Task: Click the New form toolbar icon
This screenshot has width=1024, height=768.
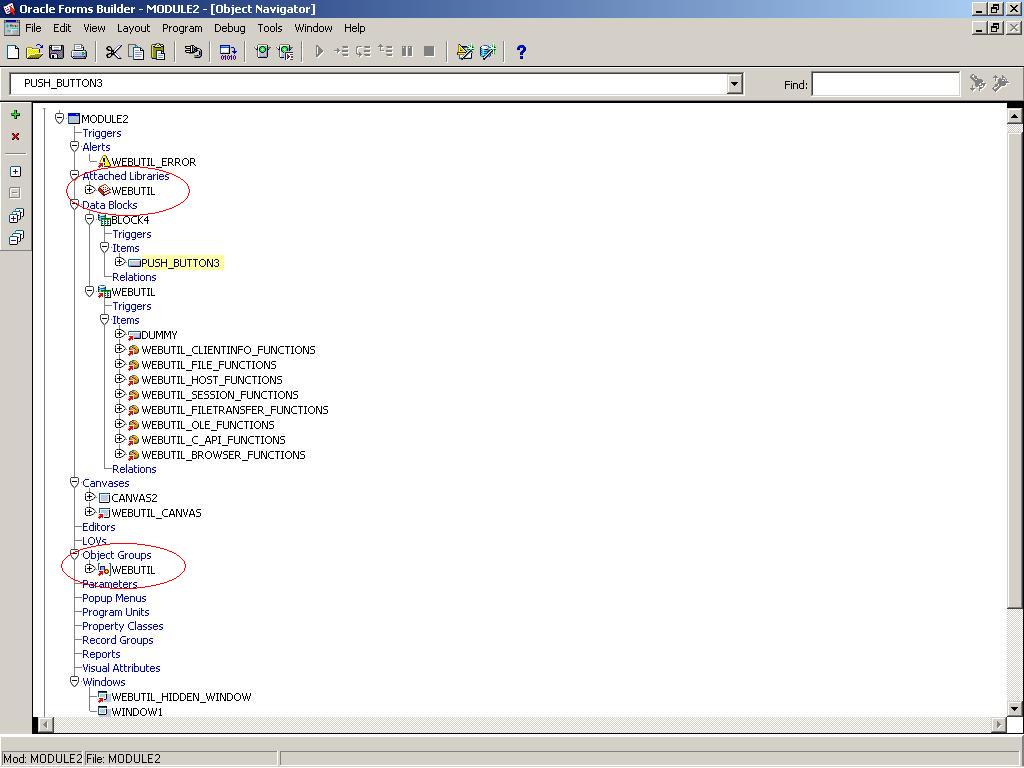Action: 12,52
